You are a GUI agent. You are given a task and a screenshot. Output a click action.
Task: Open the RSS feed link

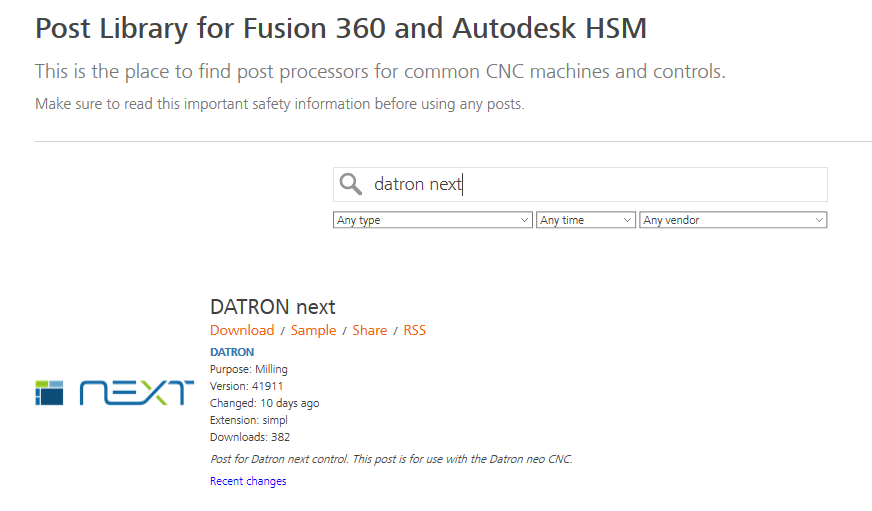(415, 330)
